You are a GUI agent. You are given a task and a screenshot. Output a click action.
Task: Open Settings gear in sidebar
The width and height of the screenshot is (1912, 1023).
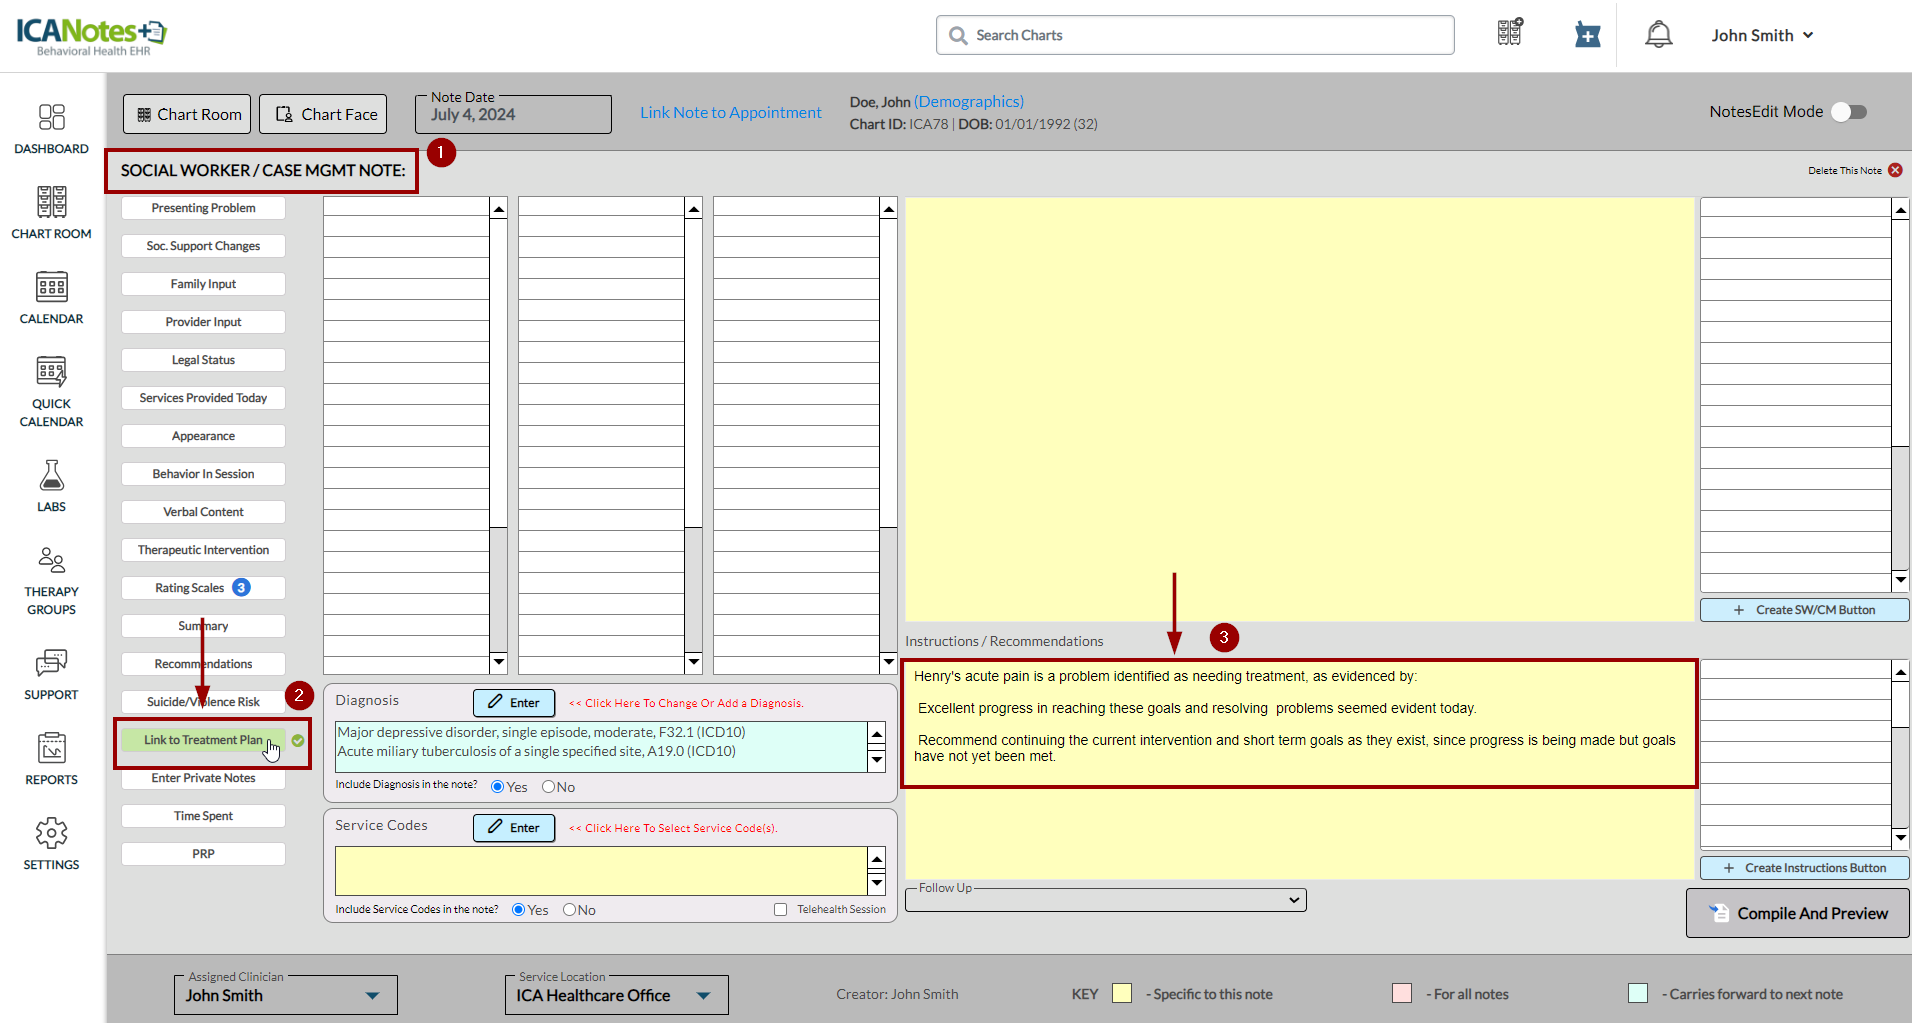click(x=51, y=834)
